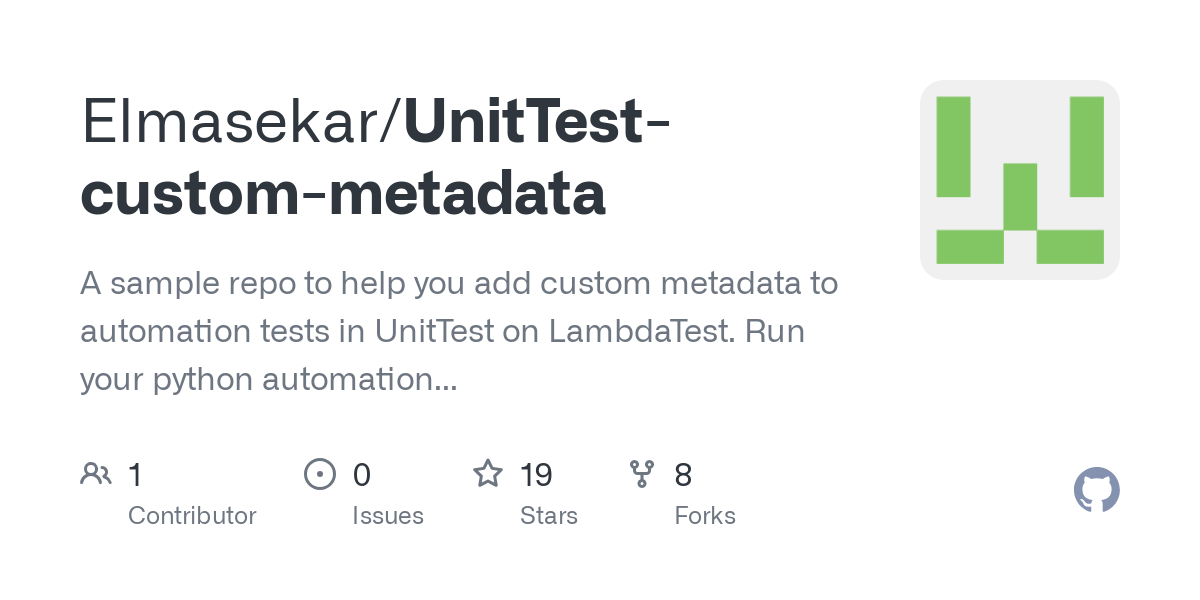Viewport: 1200px width, 600px height.
Task: Click the description's first line about sample repo
Action: [459, 284]
